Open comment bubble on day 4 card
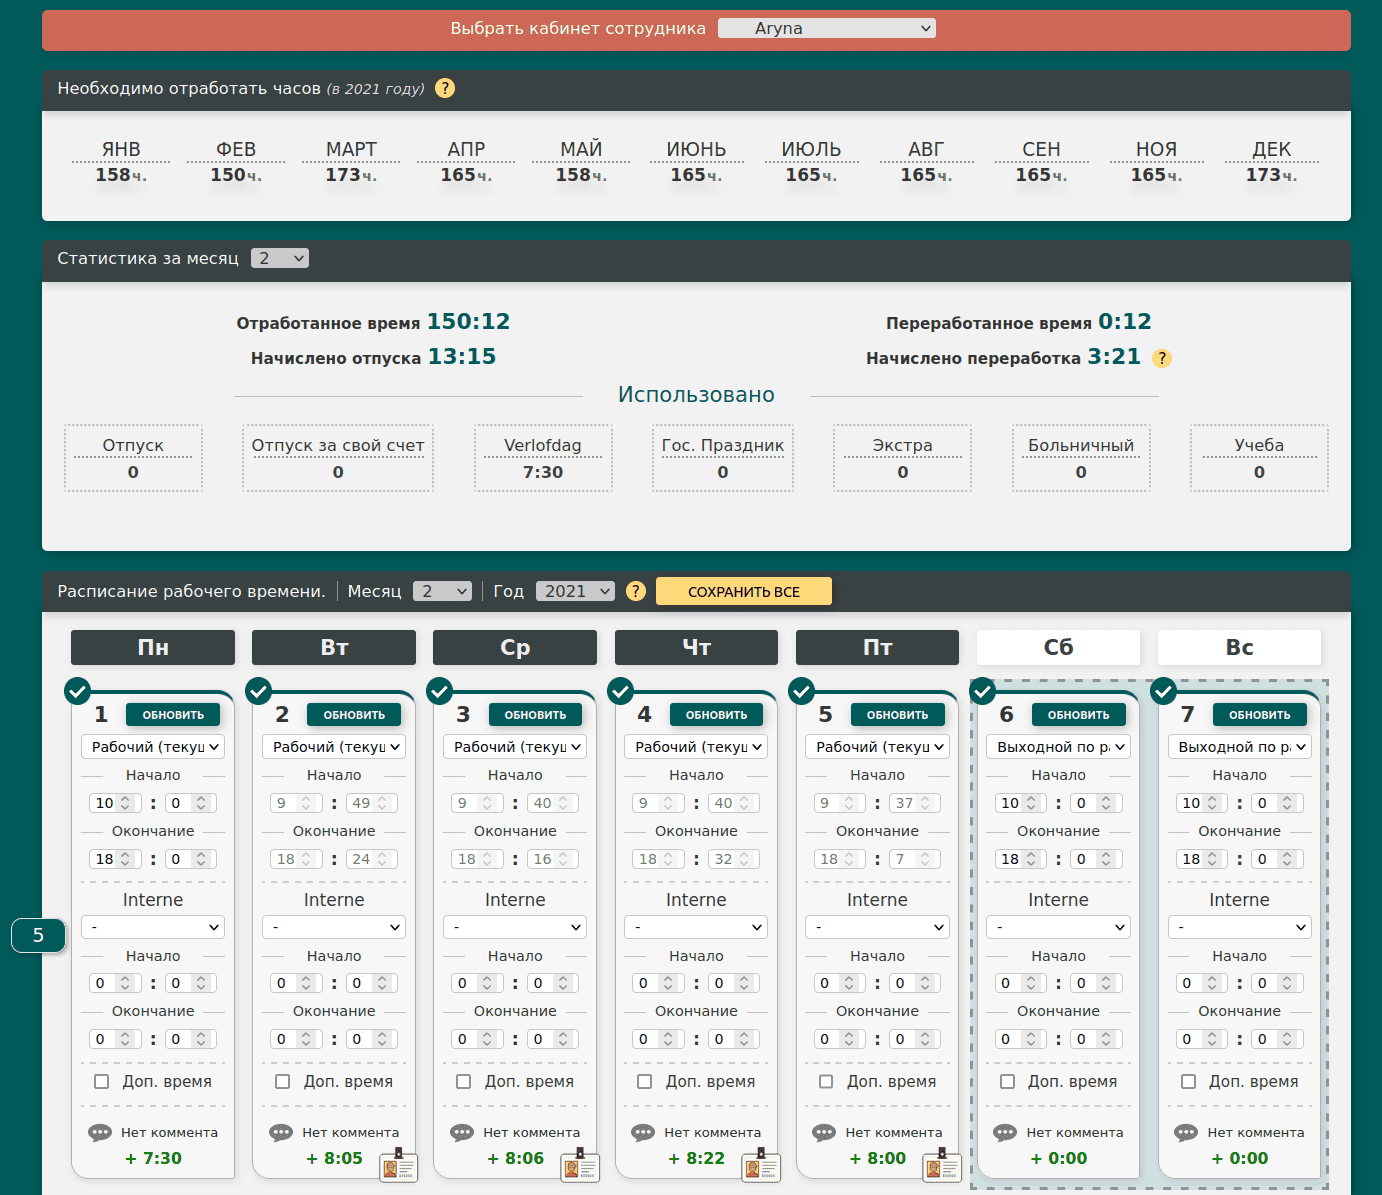The width and height of the screenshot is (1382, 1195). [643, 1133]
